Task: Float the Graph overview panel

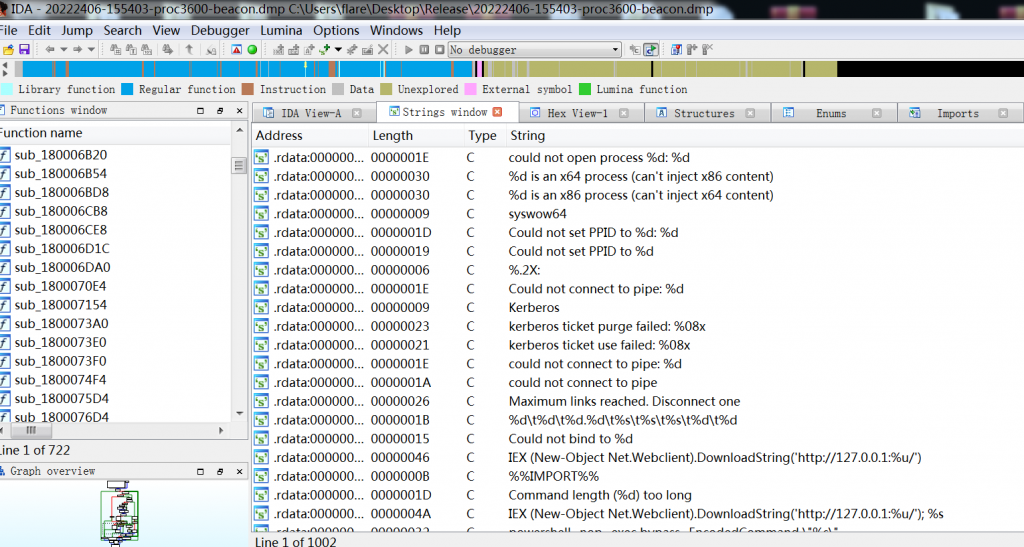Action: pos(219,471)
